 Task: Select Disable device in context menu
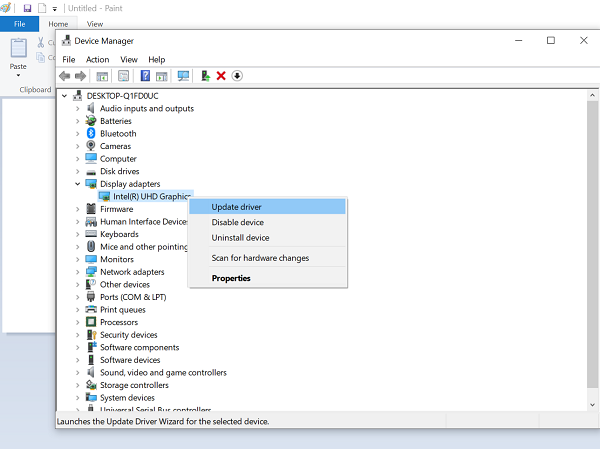pos(238,222)
